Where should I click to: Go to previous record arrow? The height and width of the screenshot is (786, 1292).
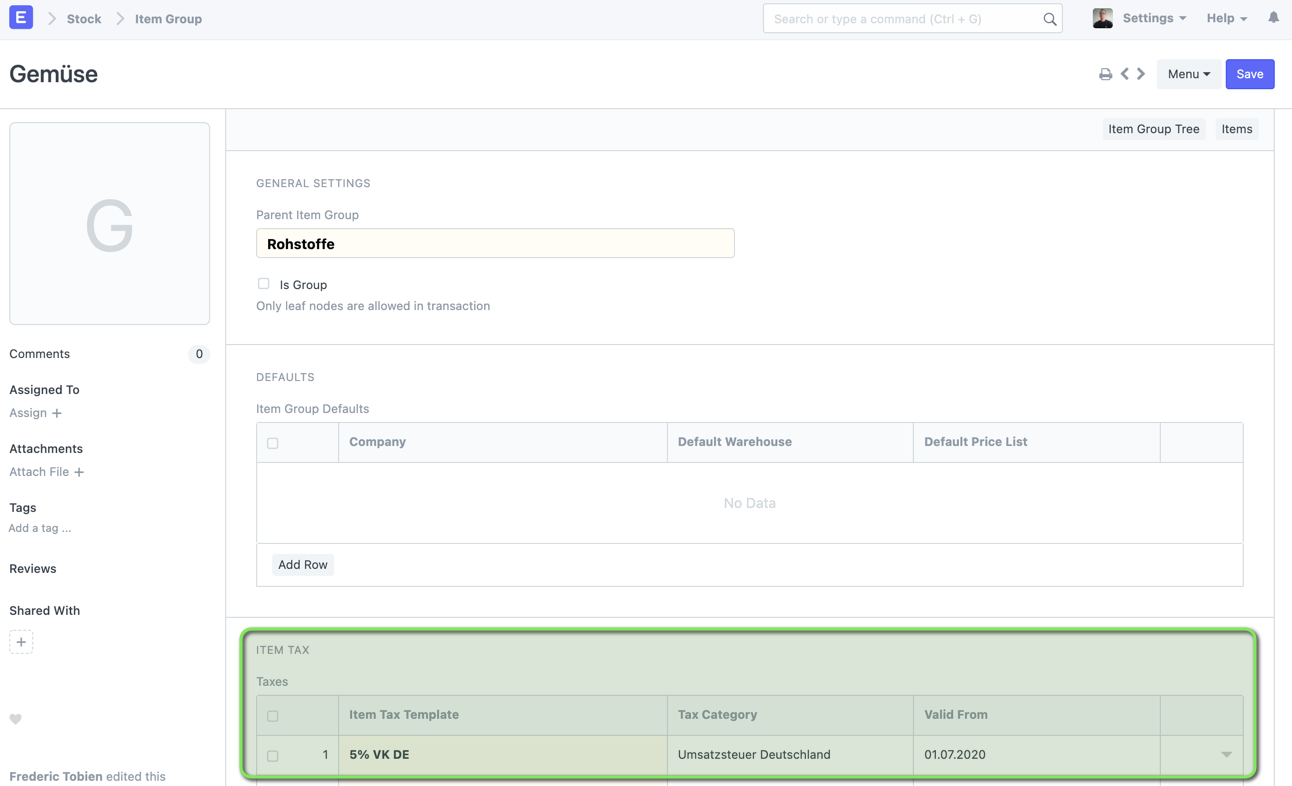[x=1125, y=74]
